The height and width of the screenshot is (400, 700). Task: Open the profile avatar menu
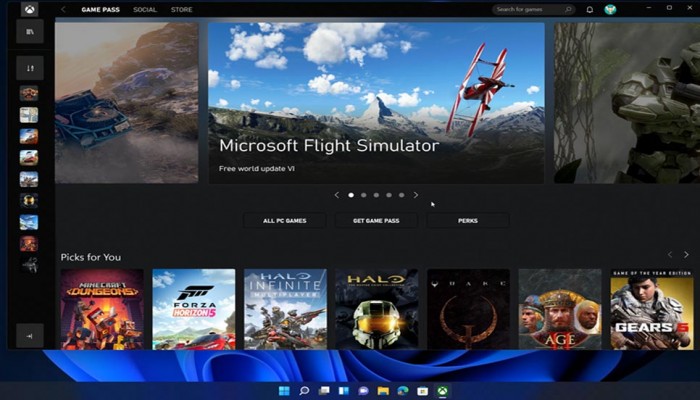610,9
